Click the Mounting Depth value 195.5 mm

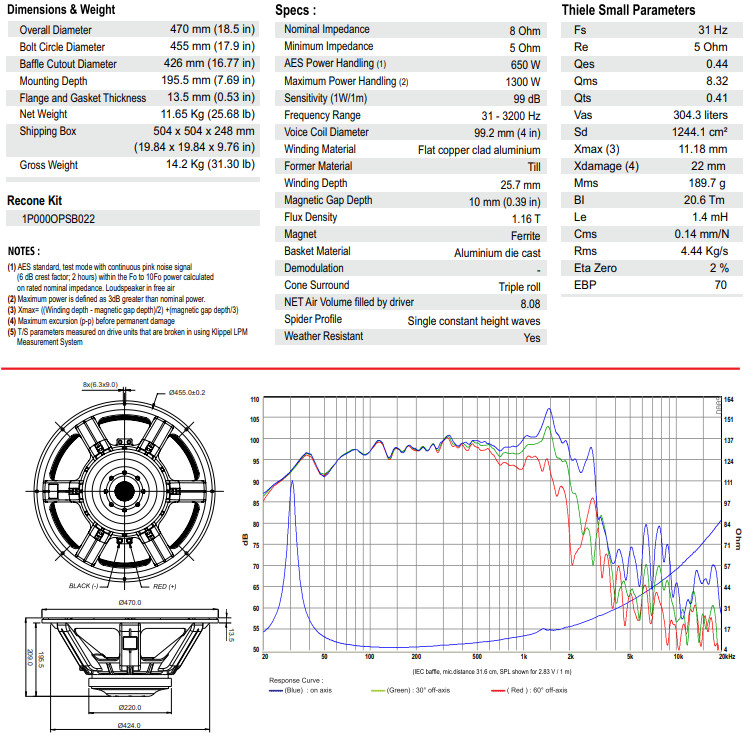208,80
